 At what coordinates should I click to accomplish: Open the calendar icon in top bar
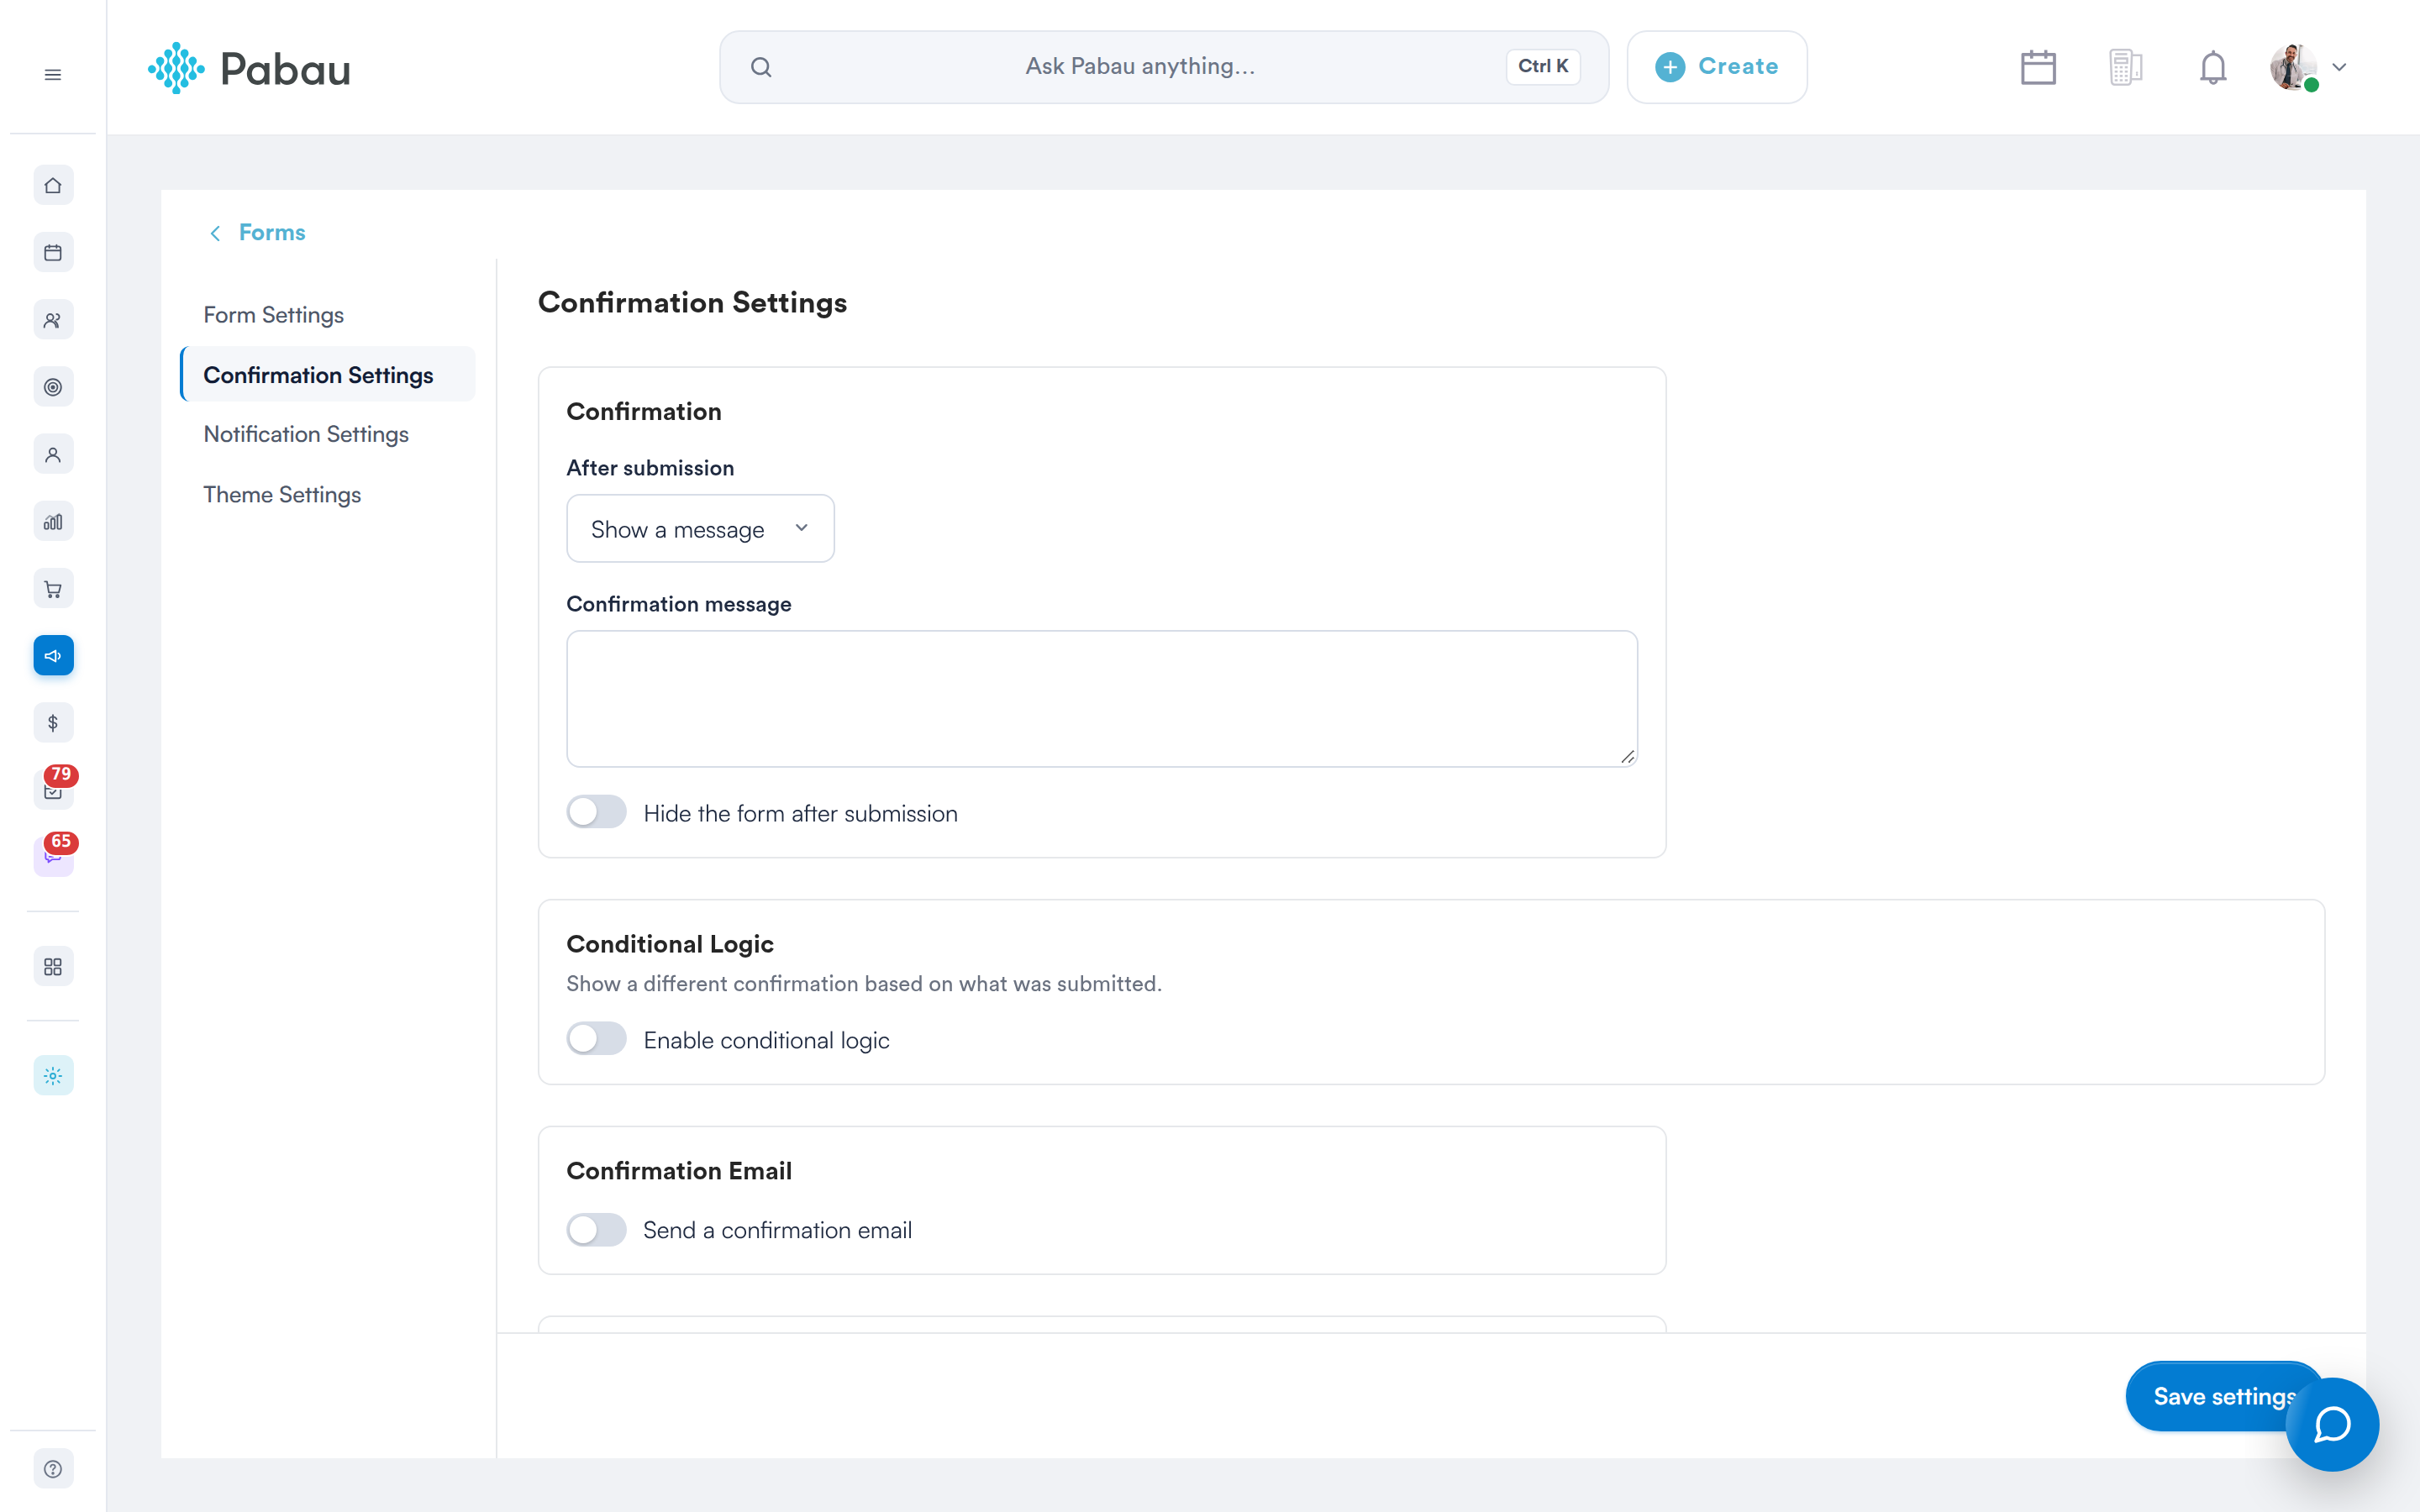(2038, 67)
